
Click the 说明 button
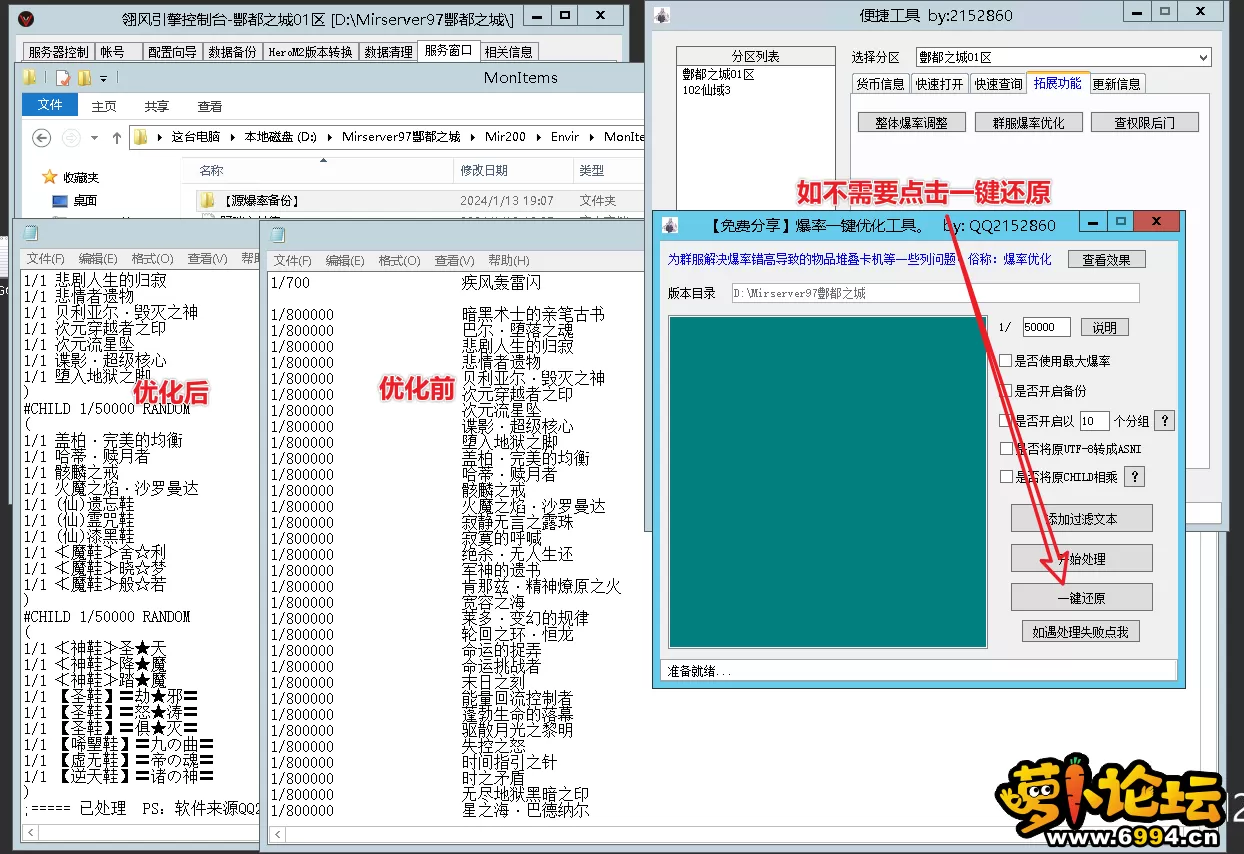click(1104, 327)
